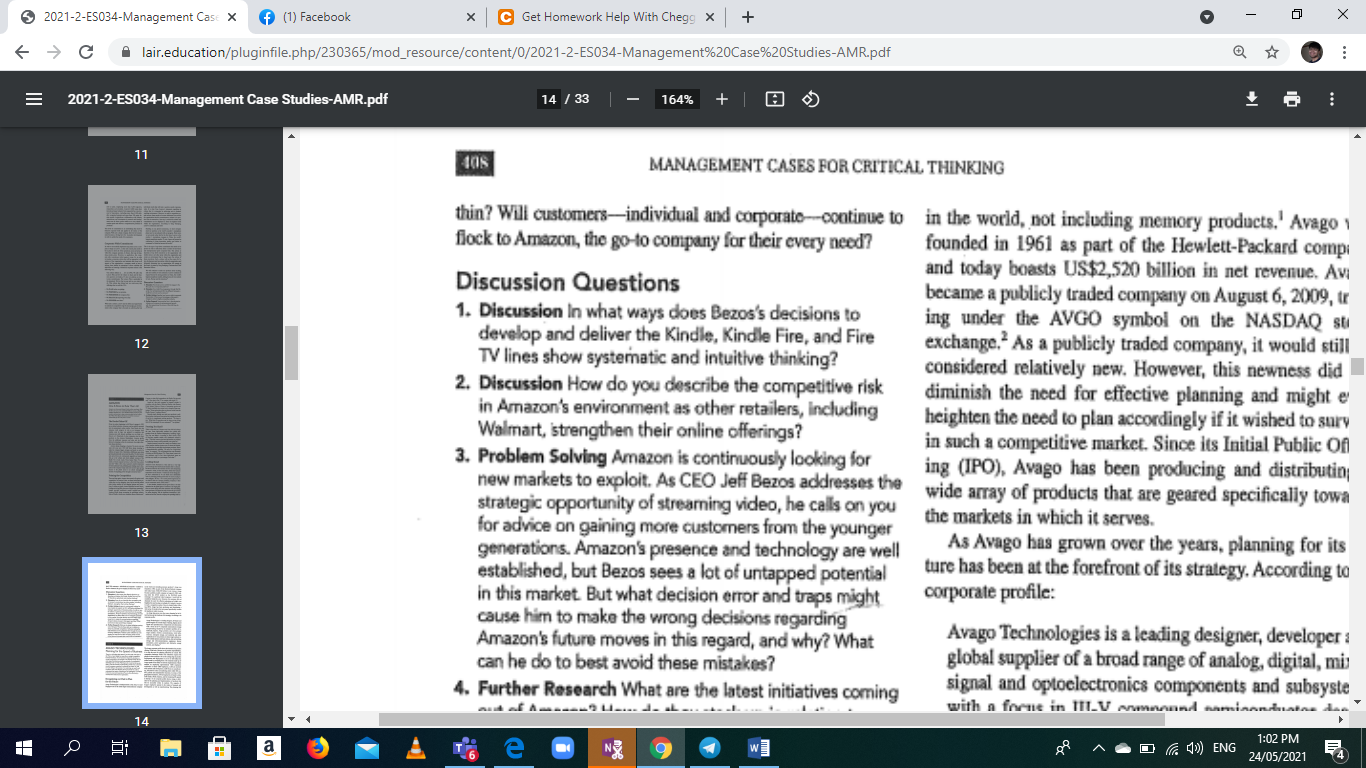Reload the current page

(86, 52)
